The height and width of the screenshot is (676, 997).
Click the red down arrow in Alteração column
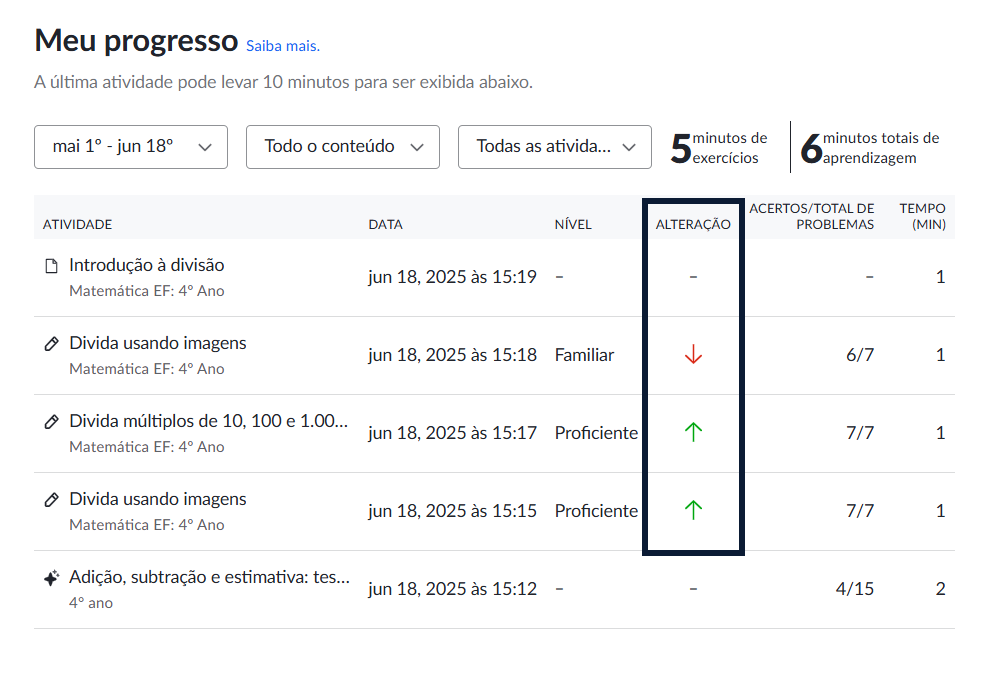click(693, 355)
